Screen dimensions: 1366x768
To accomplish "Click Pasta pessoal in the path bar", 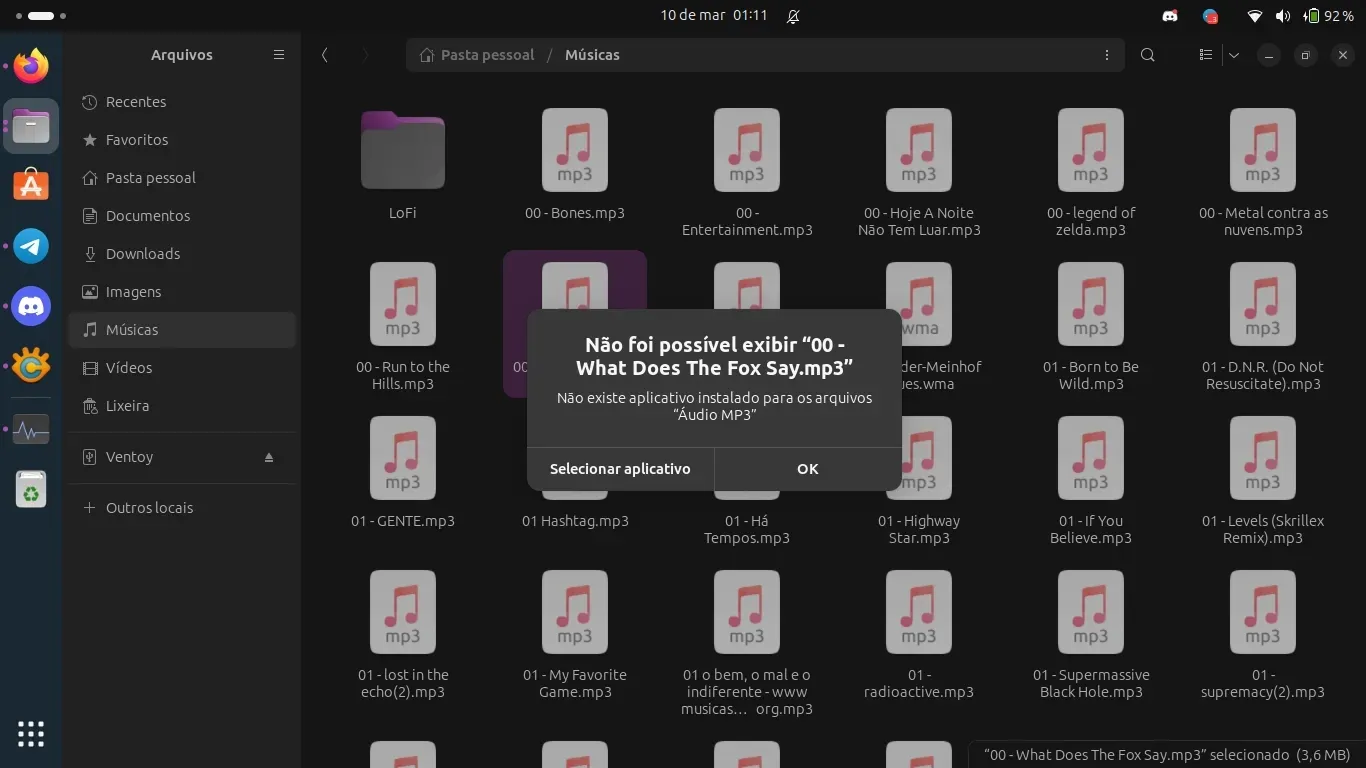I will coord(477,55).
